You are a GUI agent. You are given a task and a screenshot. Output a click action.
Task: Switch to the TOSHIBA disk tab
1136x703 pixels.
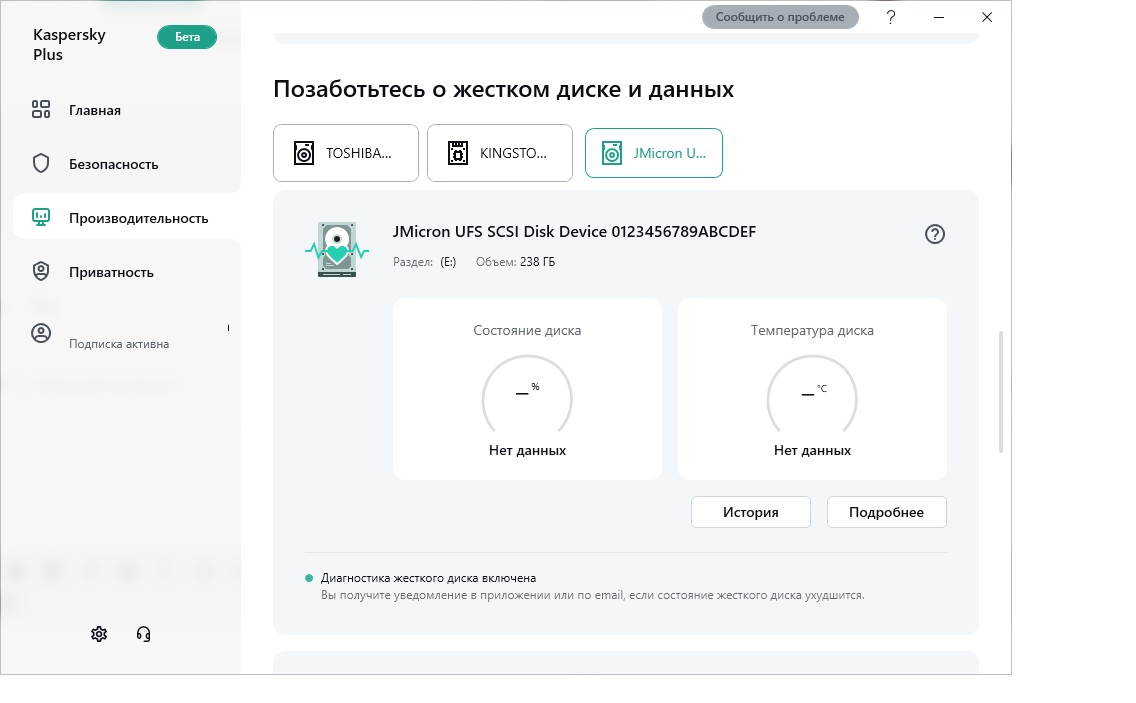point(346,153)
